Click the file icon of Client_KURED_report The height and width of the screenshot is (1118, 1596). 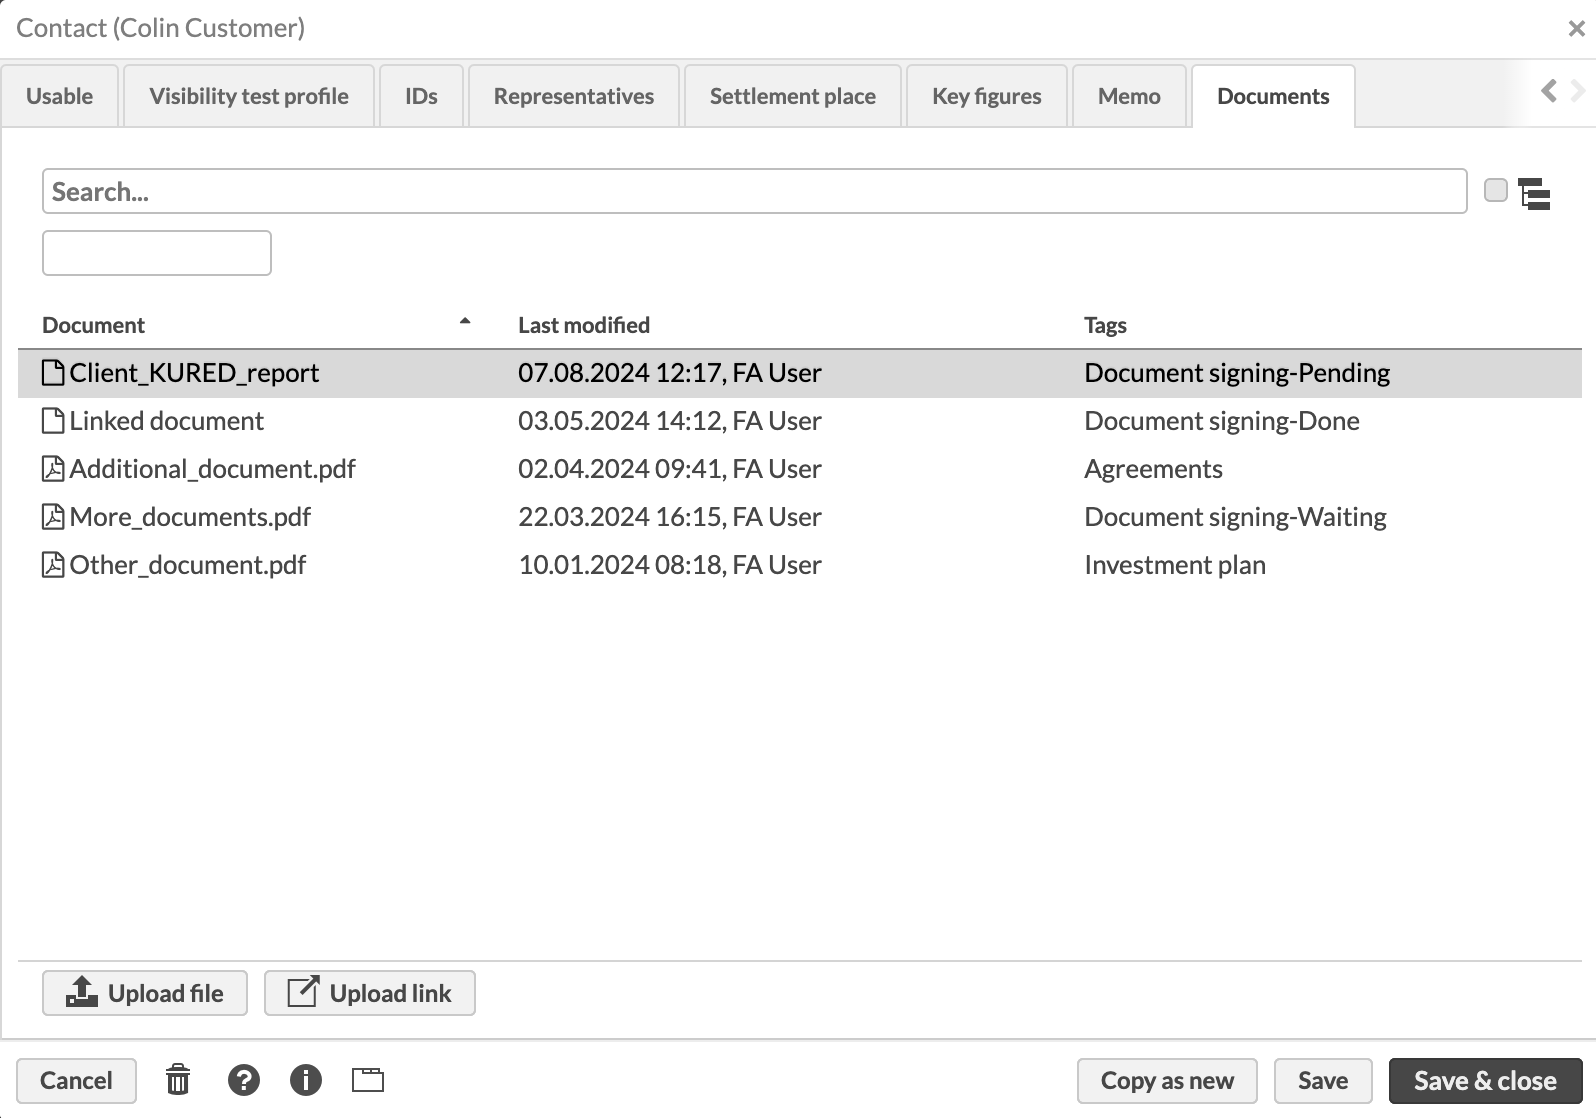coord(53,373)
